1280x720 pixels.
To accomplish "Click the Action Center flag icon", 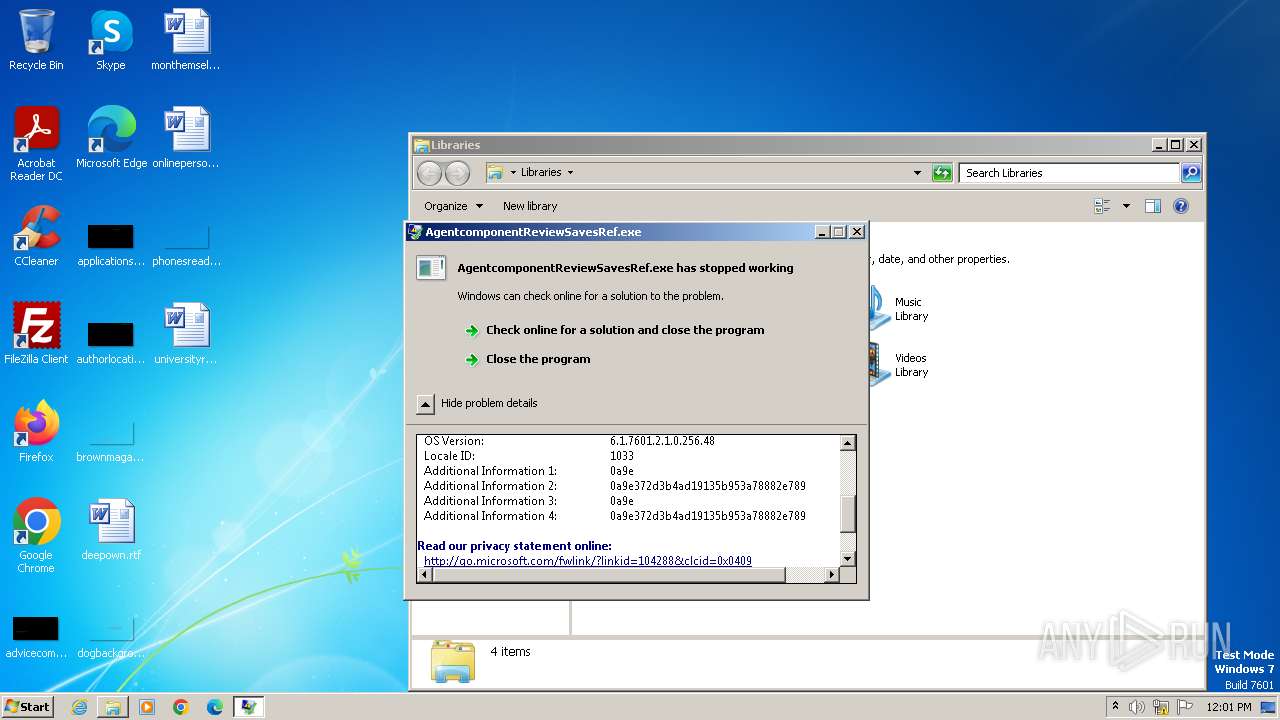I will click(1185, 707).
